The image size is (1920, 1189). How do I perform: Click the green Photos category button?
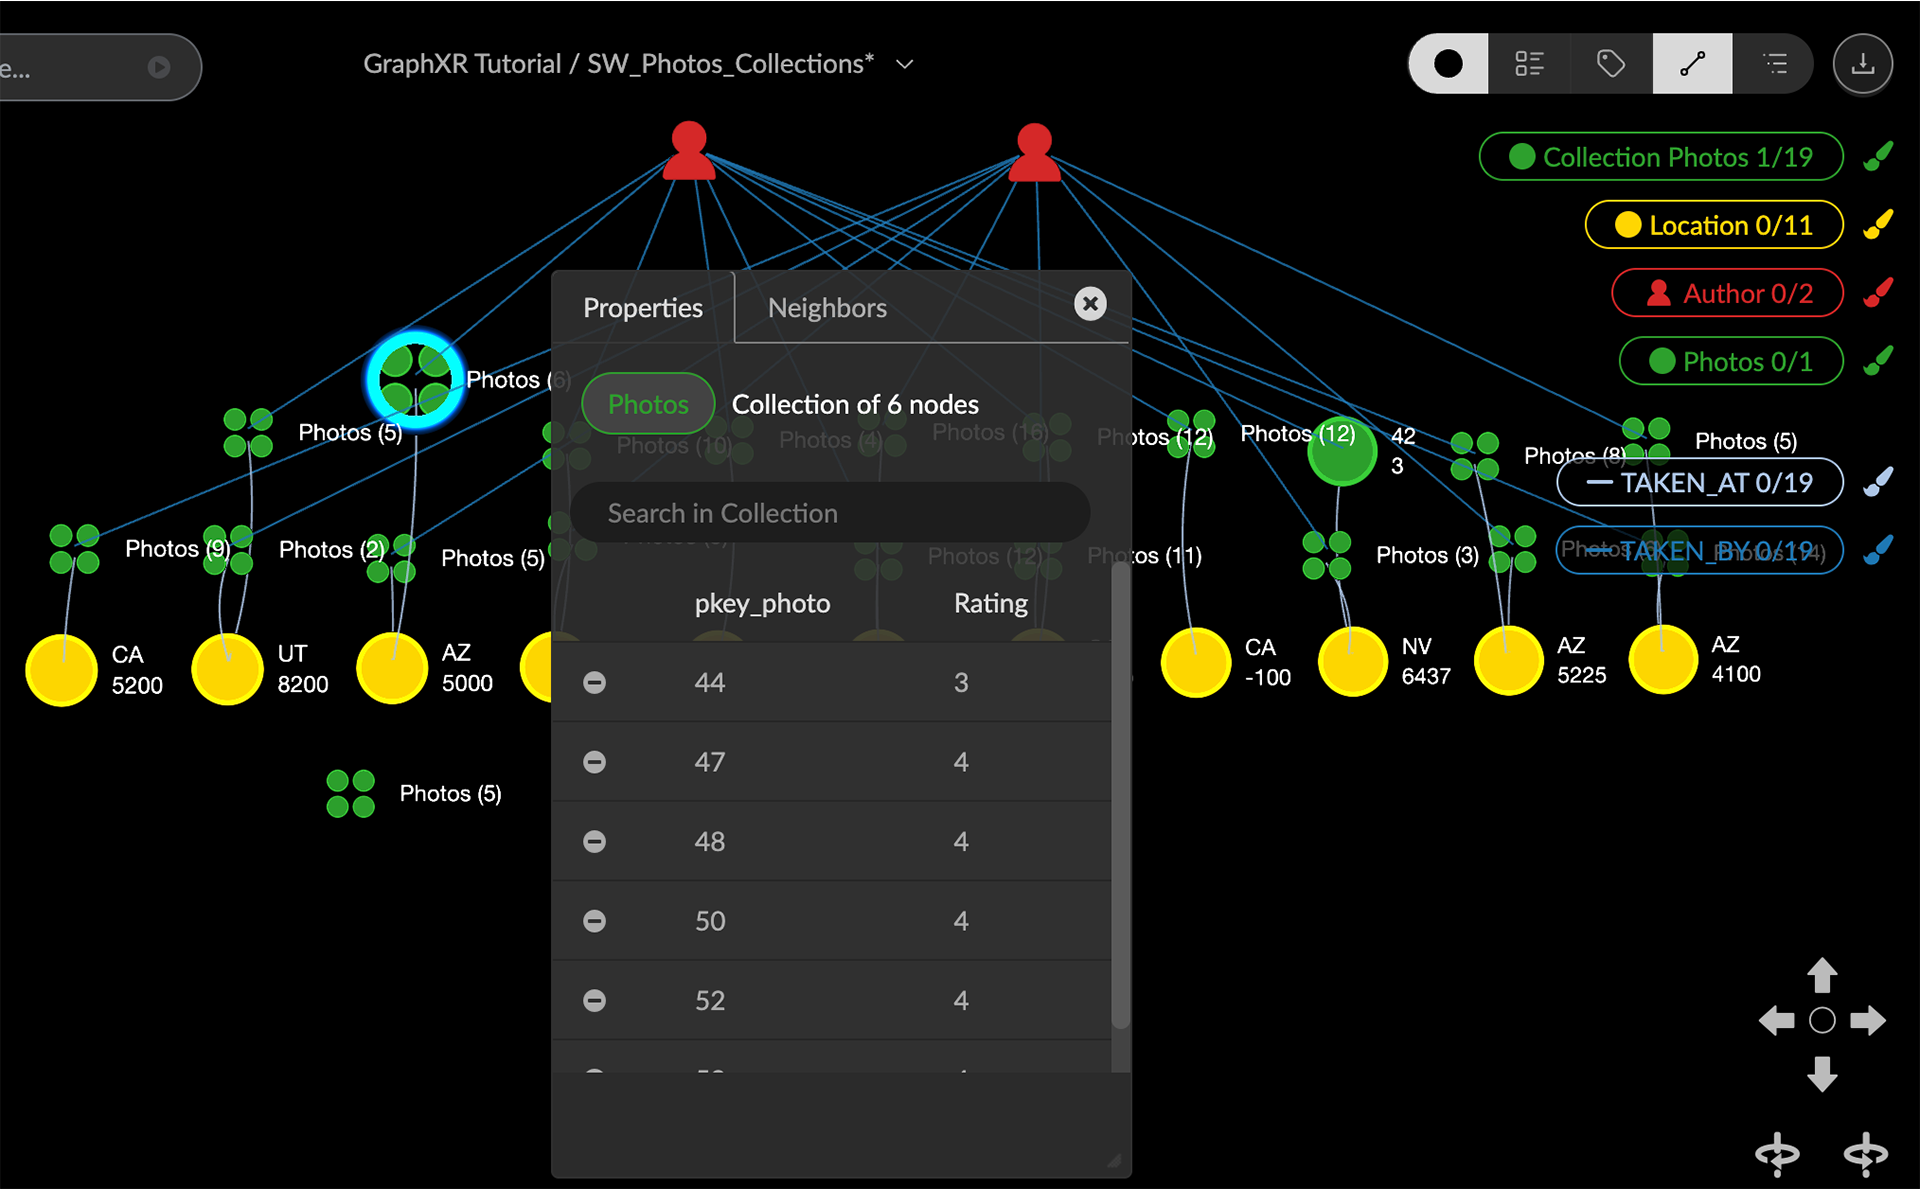point(648,404)
